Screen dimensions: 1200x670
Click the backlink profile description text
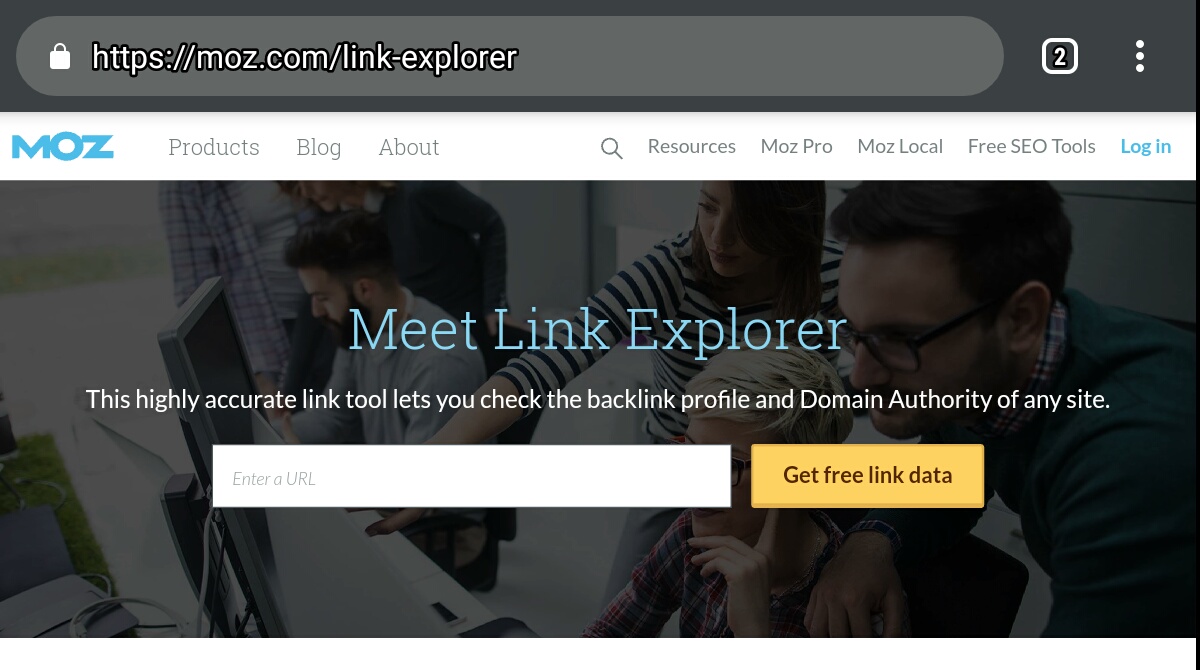pos(598,400)
